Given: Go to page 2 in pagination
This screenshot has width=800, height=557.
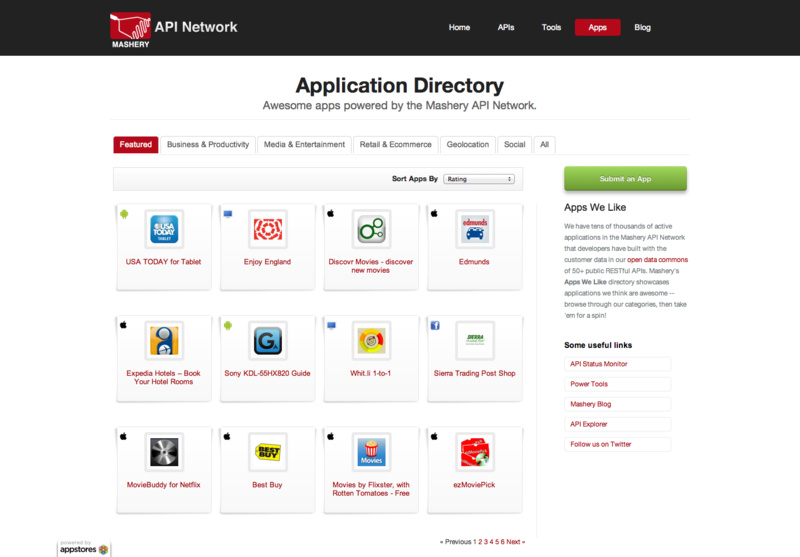Looking at the screenshot, I should coord(480,542).
